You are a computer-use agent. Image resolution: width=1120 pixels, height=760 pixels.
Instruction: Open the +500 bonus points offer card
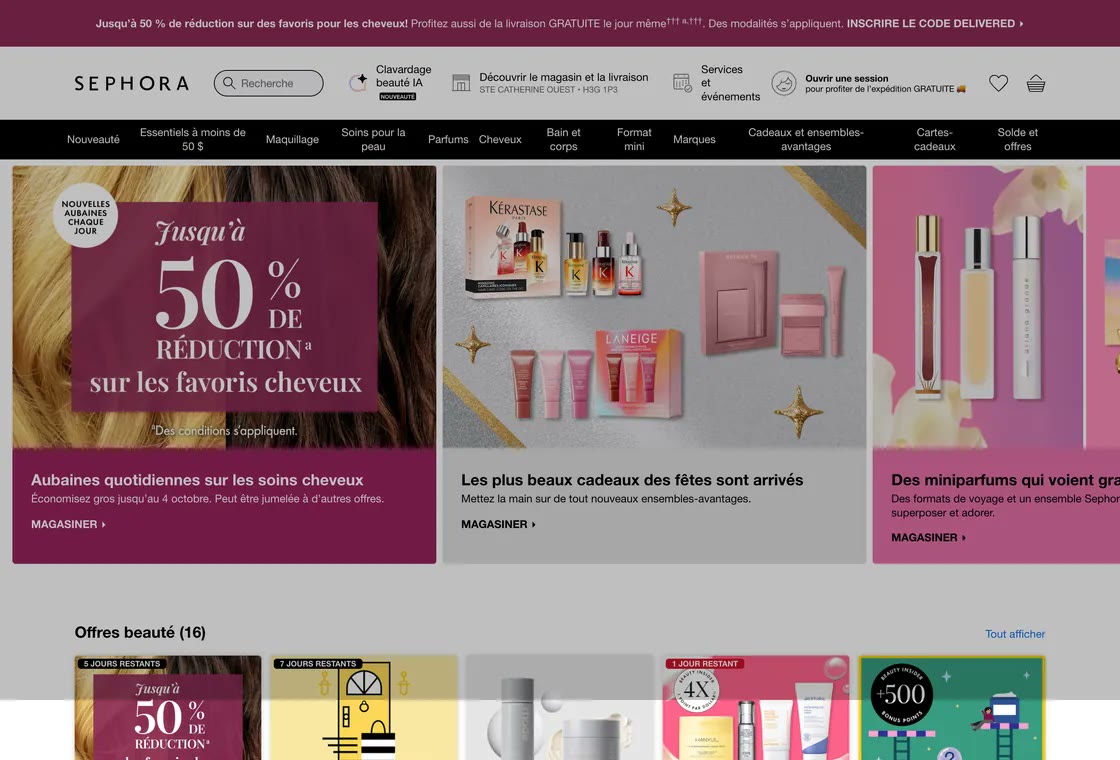pos(951,708)
